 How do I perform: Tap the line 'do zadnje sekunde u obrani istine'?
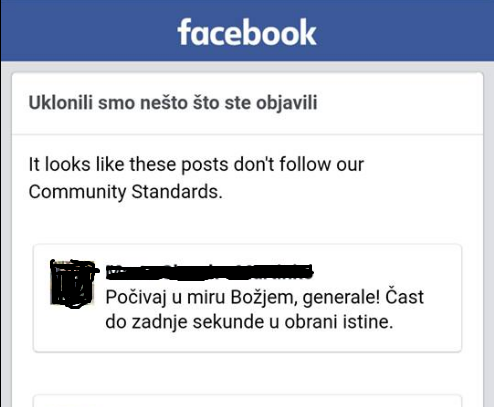(x=249, y=322)
